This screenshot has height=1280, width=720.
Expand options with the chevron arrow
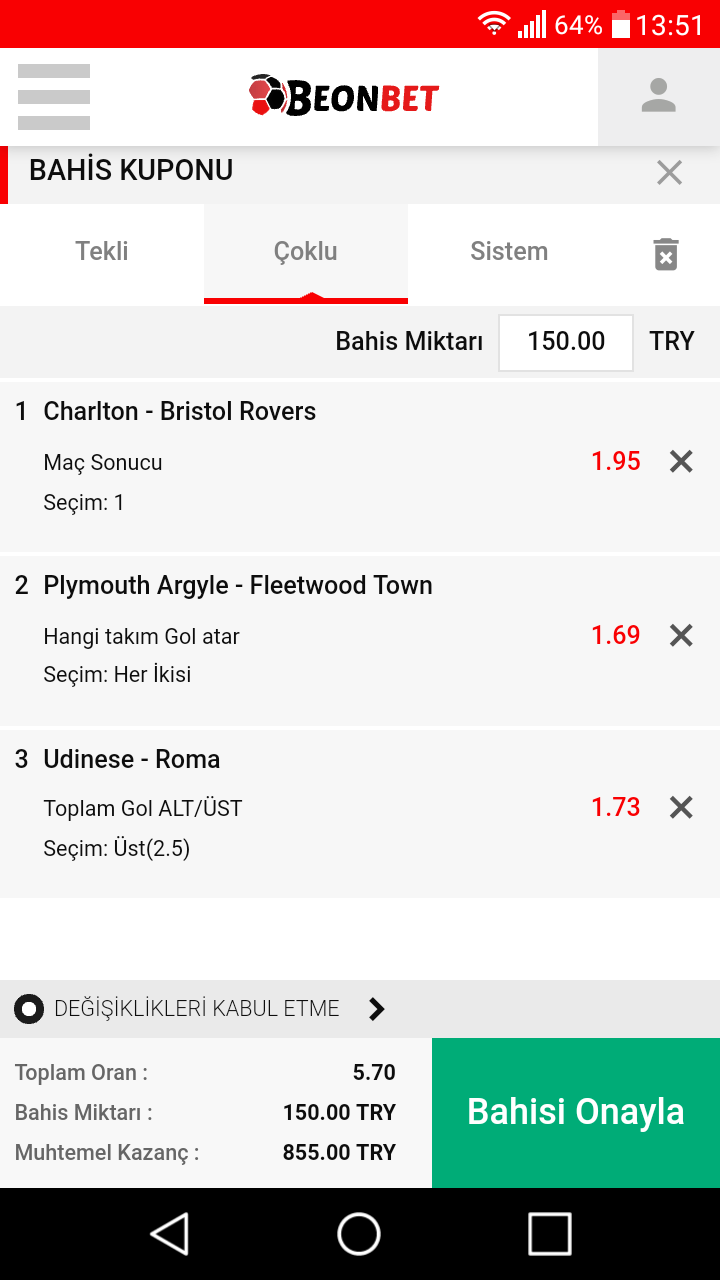(x=376, y=1009)
